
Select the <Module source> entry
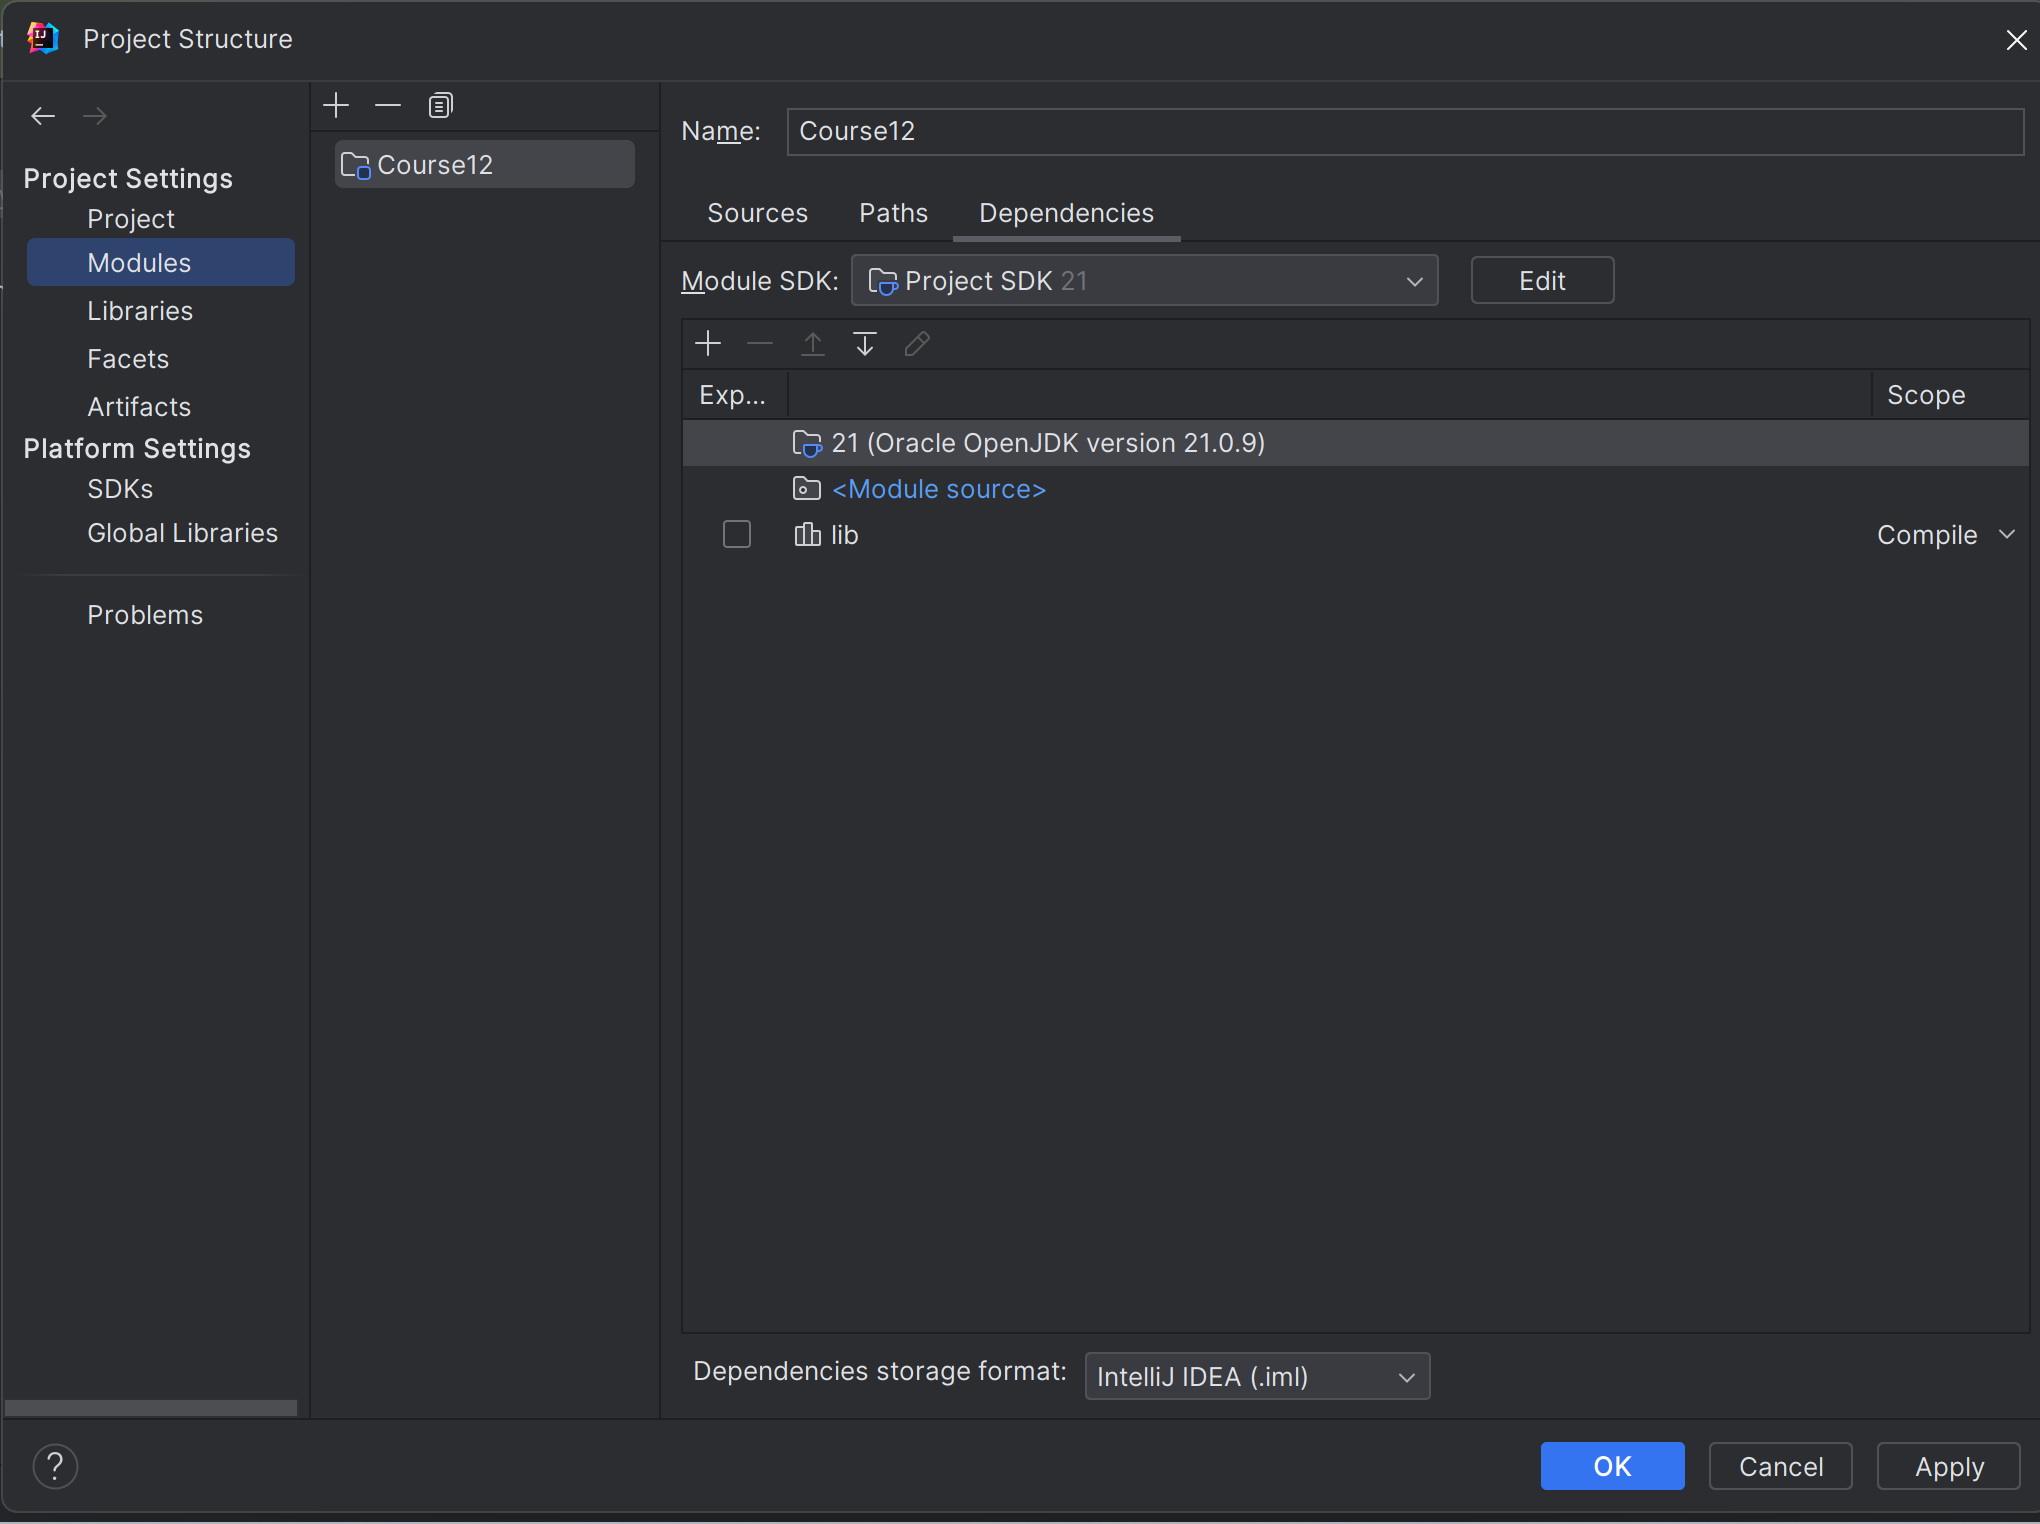1355,489
